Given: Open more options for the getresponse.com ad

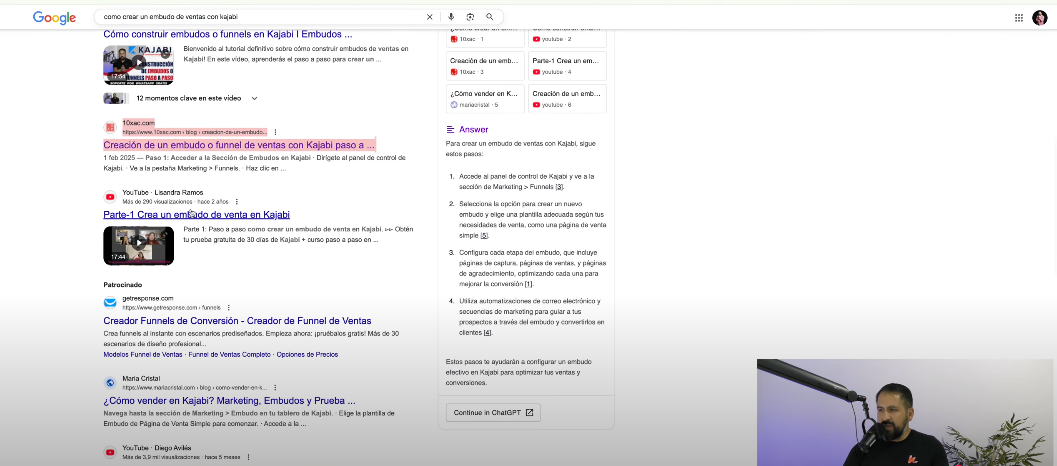Looking at the screenshot, I should [x=228, y=307].
